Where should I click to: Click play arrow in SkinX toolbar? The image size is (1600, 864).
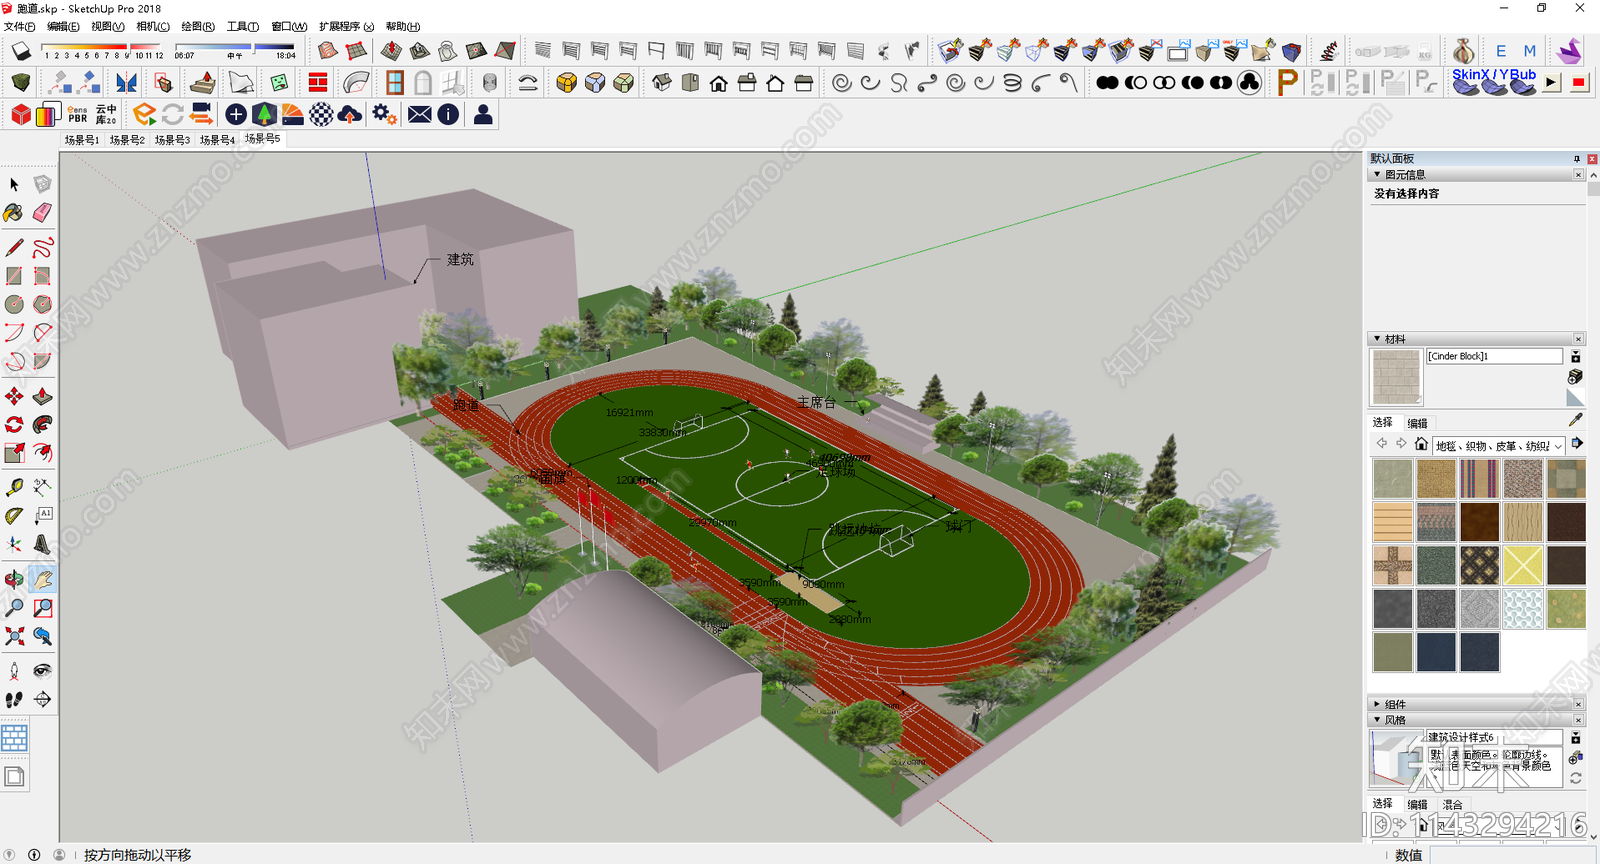(x=1552, y=83)
